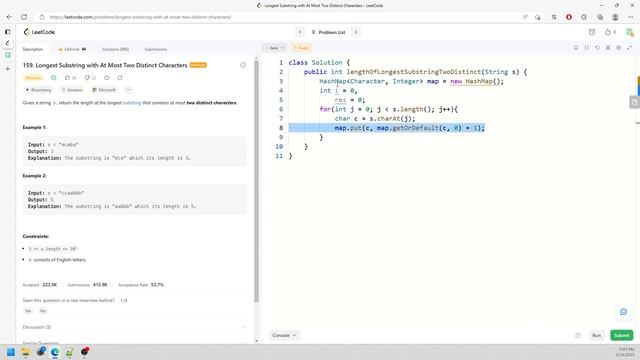Toggle the sidebar panel icon at top left
This screenshot has height=360, width=640.
click(x=7, y=31)
